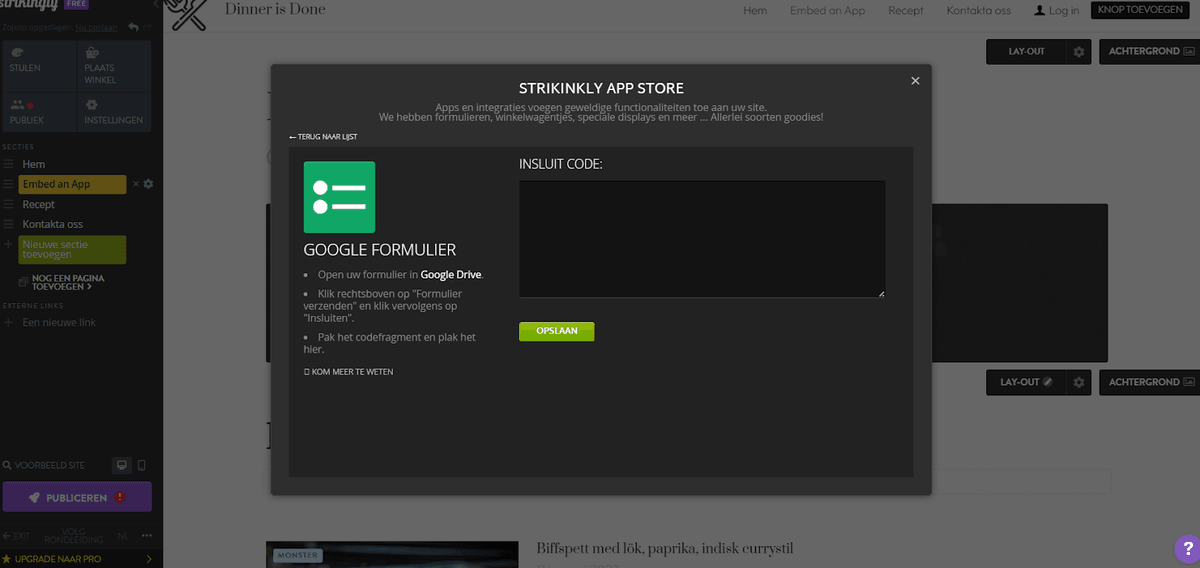Click the Google Formulier app icon

click(x=339, y=197)
